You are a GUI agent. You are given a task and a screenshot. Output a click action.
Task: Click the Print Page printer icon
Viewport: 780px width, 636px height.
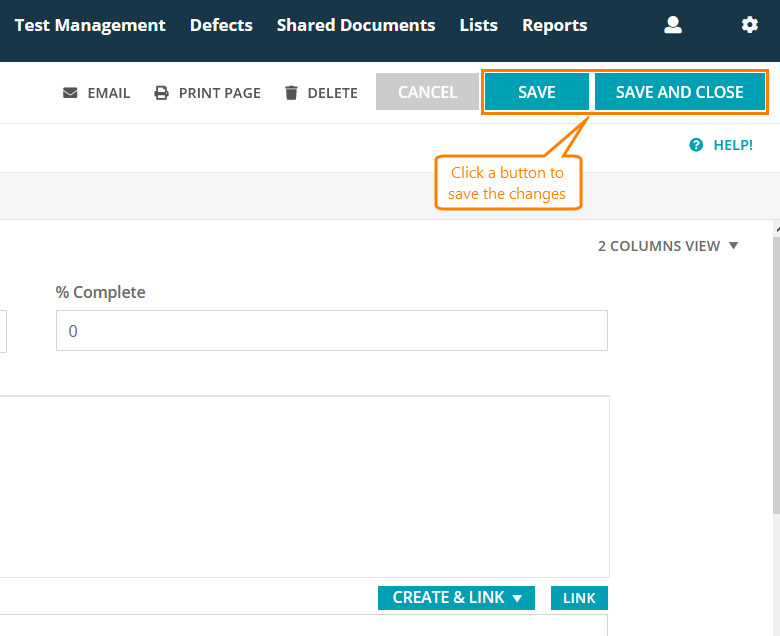tap(162, 93)
